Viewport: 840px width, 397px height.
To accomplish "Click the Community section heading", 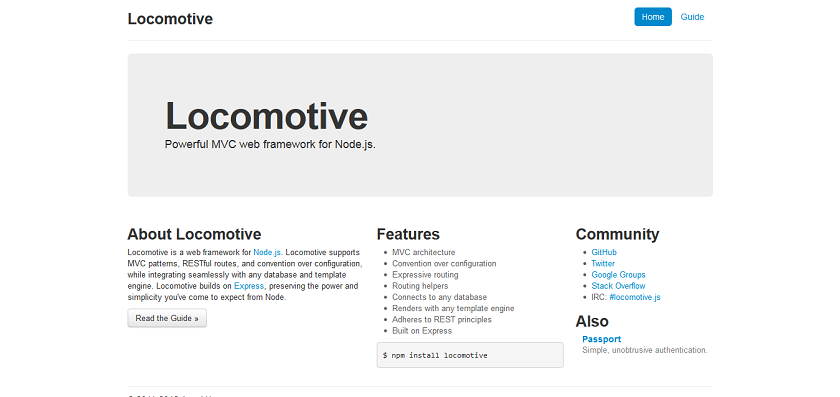I will pyautogui.click(x=617, y=234).
